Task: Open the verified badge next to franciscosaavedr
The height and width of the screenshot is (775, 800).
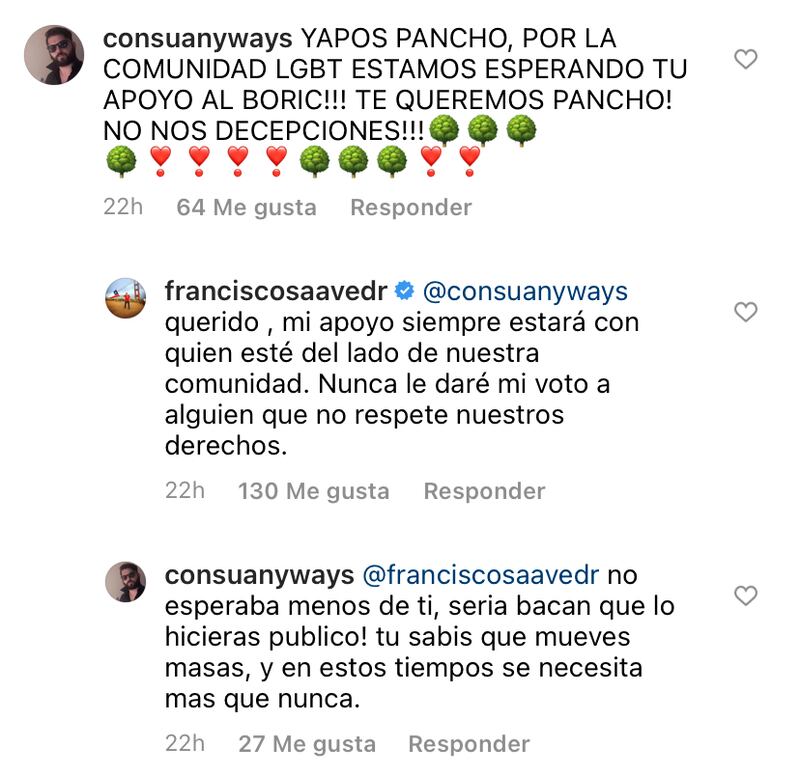Action: (x=405, y=291)
